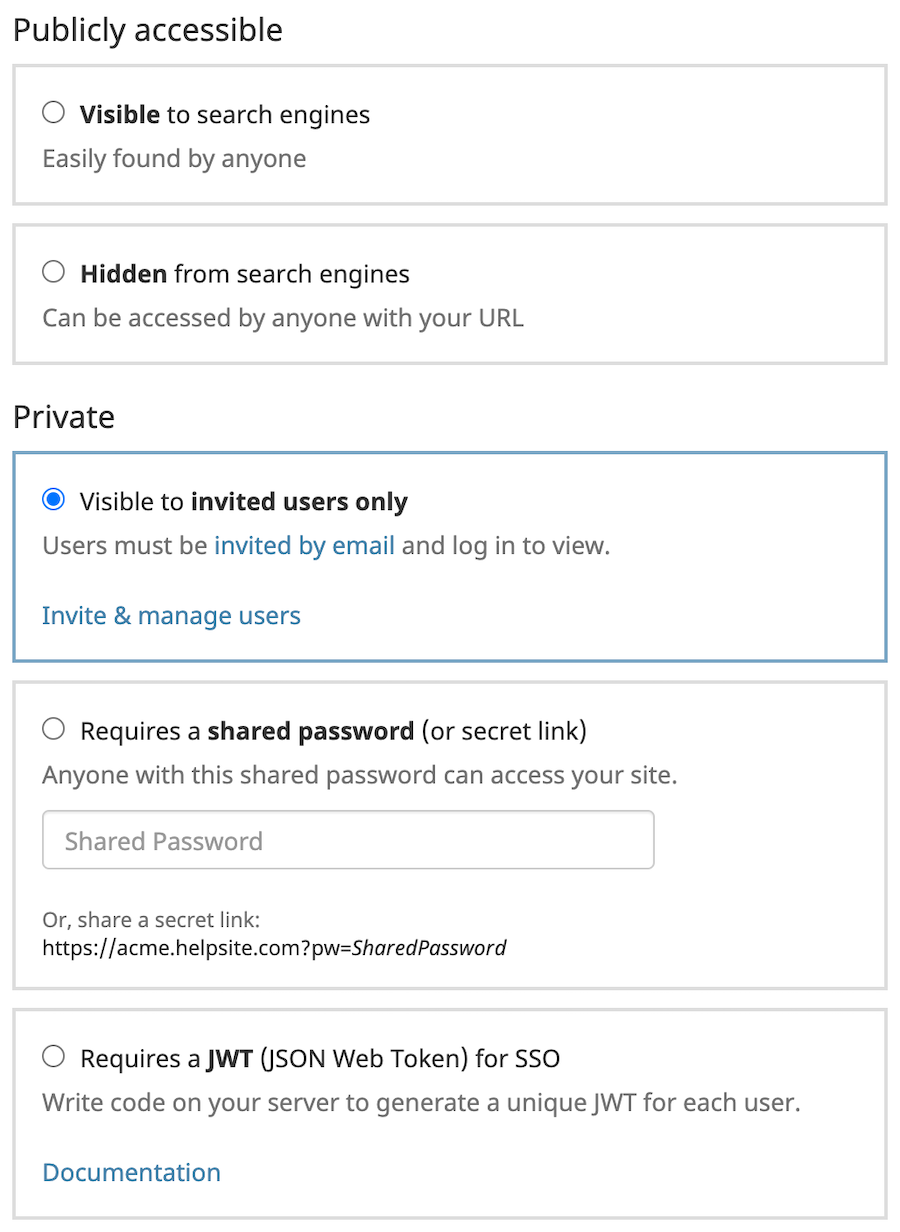Click the 'Publicly accessible' section heading
Viewport: 900px width, 1232px height.
[148, 30]
